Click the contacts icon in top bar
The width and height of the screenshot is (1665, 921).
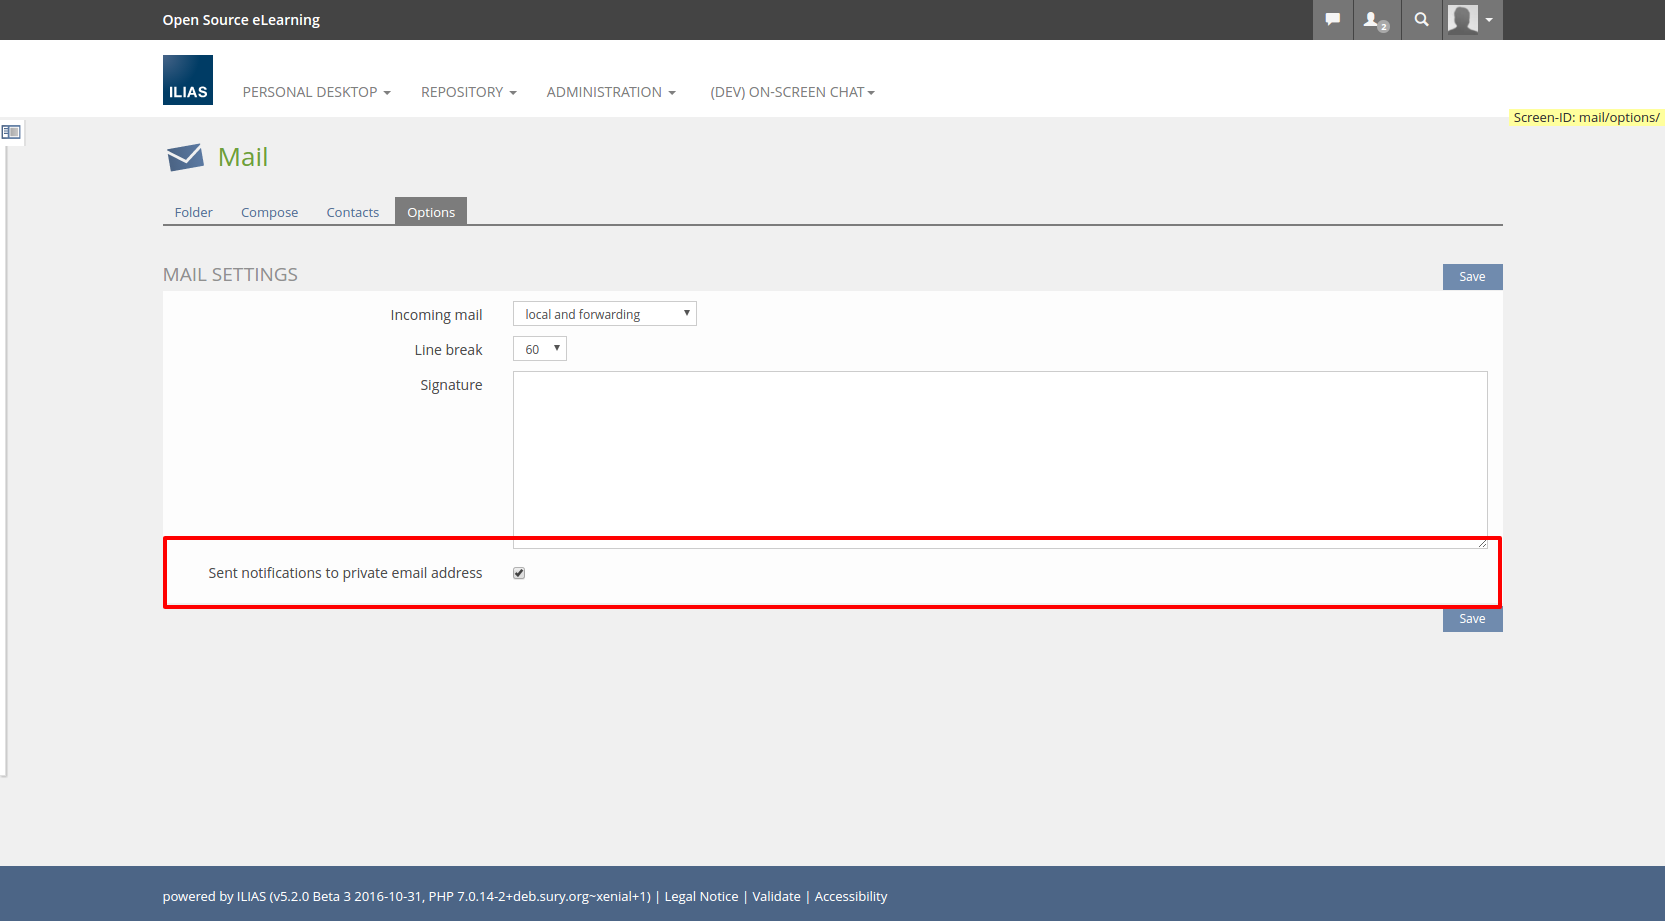coord(1376,20)
